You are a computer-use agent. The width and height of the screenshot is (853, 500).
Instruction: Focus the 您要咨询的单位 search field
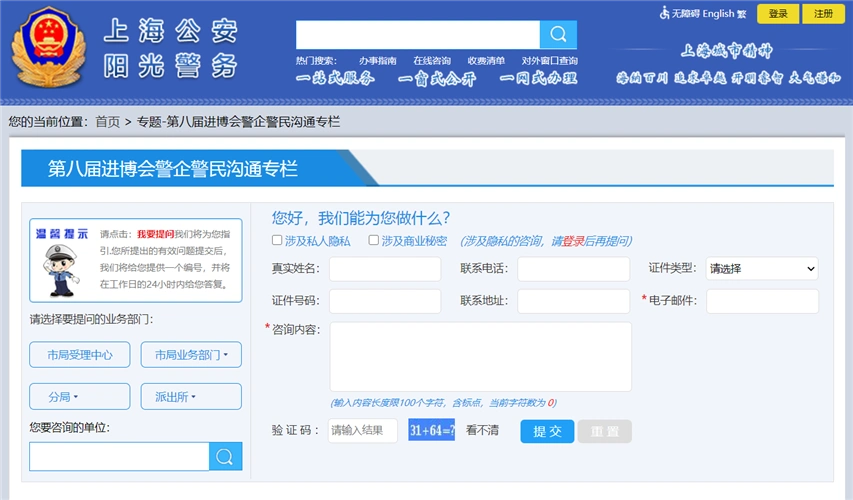119,456
